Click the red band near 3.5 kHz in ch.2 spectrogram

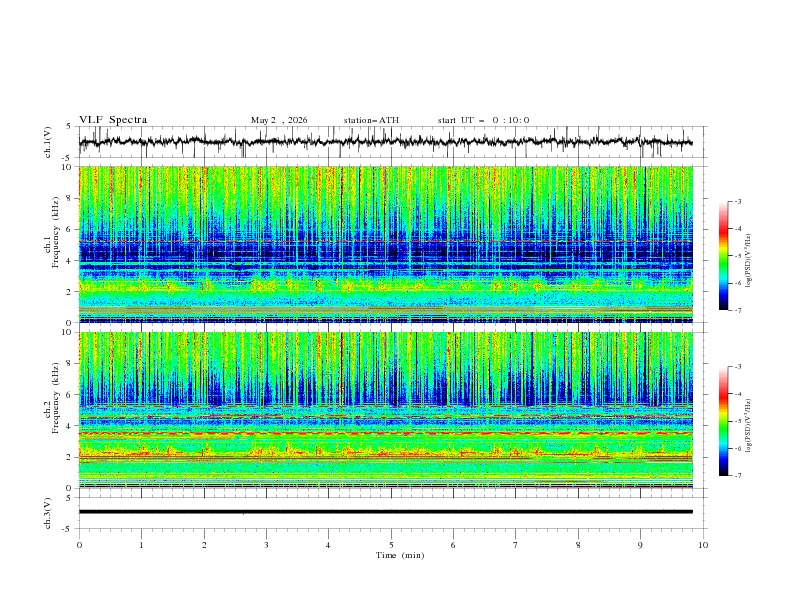point(385,434)
